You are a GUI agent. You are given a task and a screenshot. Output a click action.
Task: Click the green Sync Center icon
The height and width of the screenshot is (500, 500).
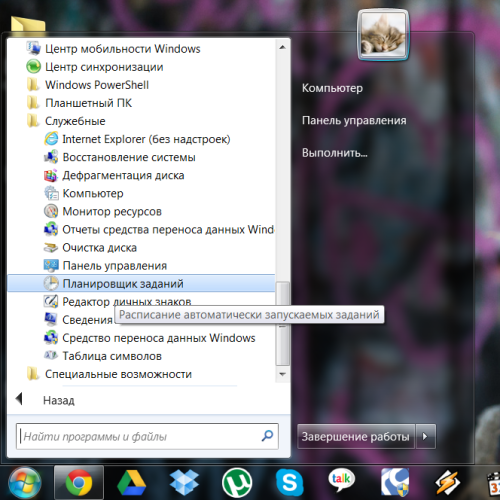click(33, 67)
